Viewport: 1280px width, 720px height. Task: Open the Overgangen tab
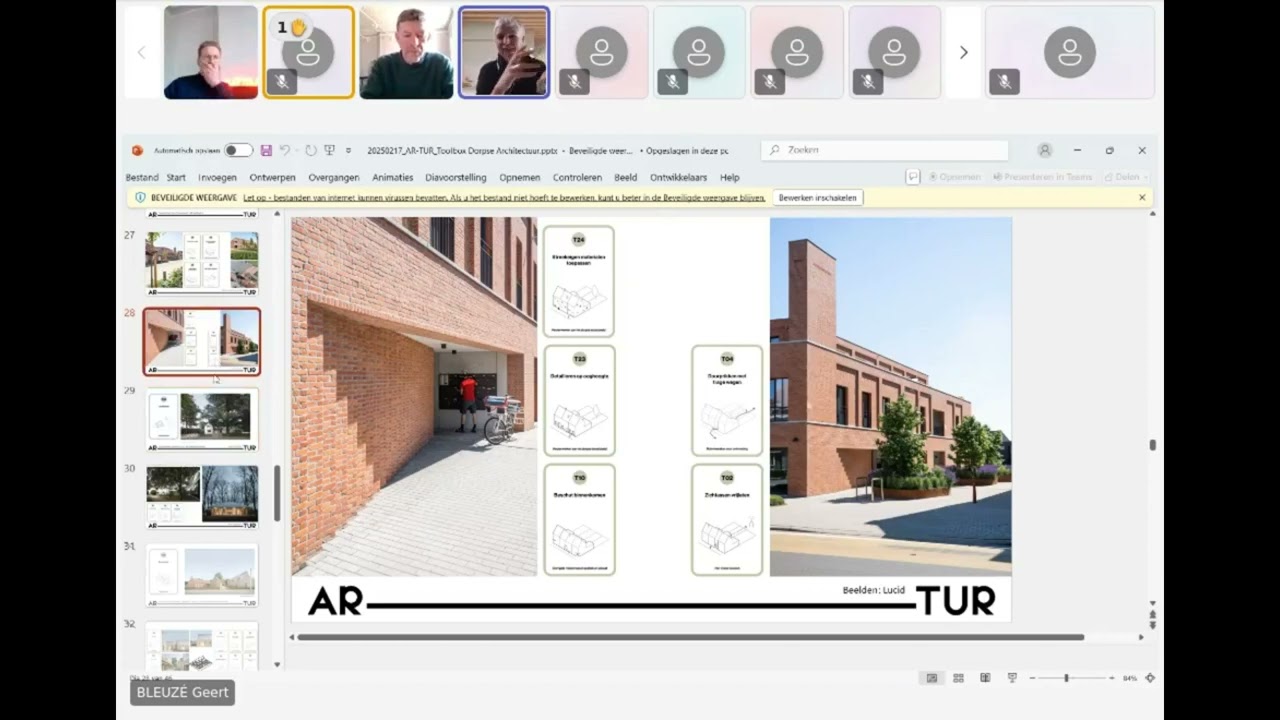click(334, 177)
